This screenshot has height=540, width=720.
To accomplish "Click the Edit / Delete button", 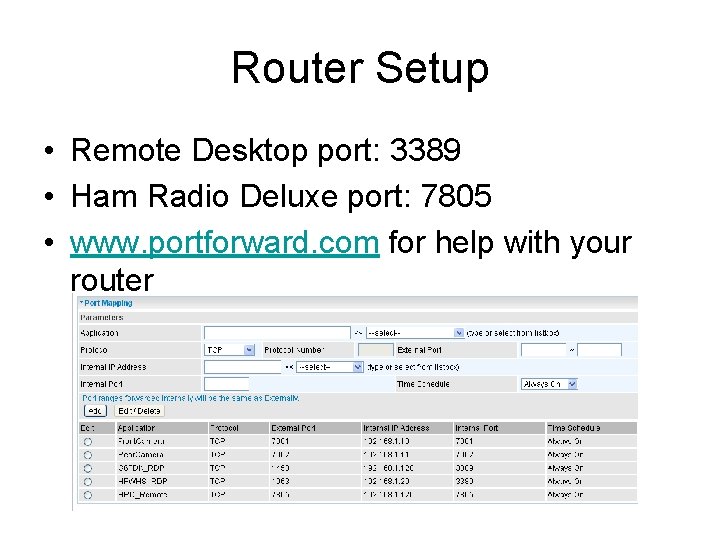I will coord(139,411).
